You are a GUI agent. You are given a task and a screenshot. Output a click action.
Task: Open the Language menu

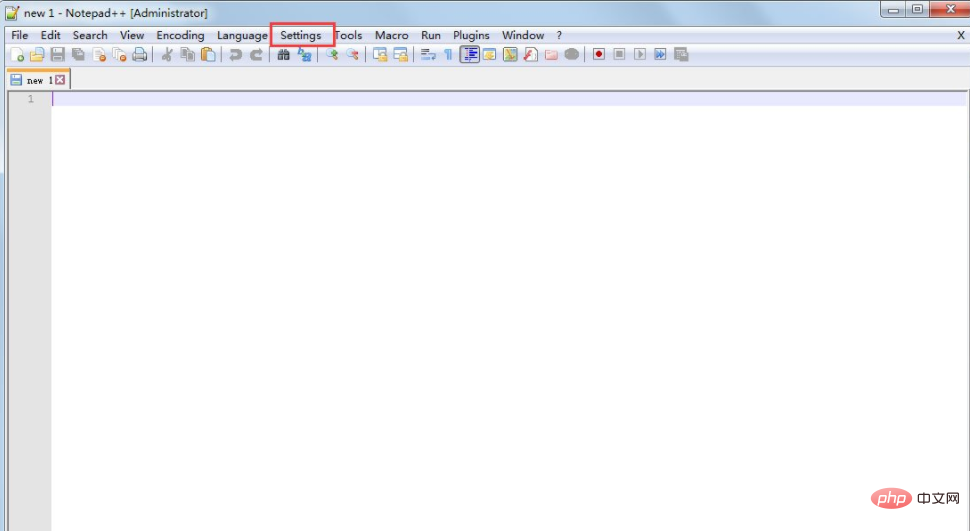(x=242, y=35)
